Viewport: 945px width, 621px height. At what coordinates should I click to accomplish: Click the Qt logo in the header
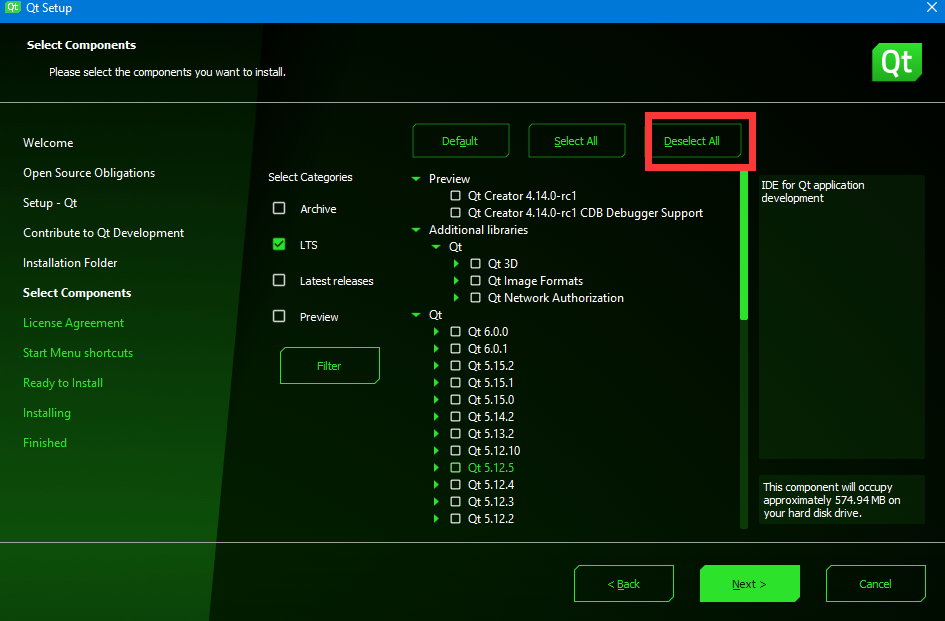[896, 62]
